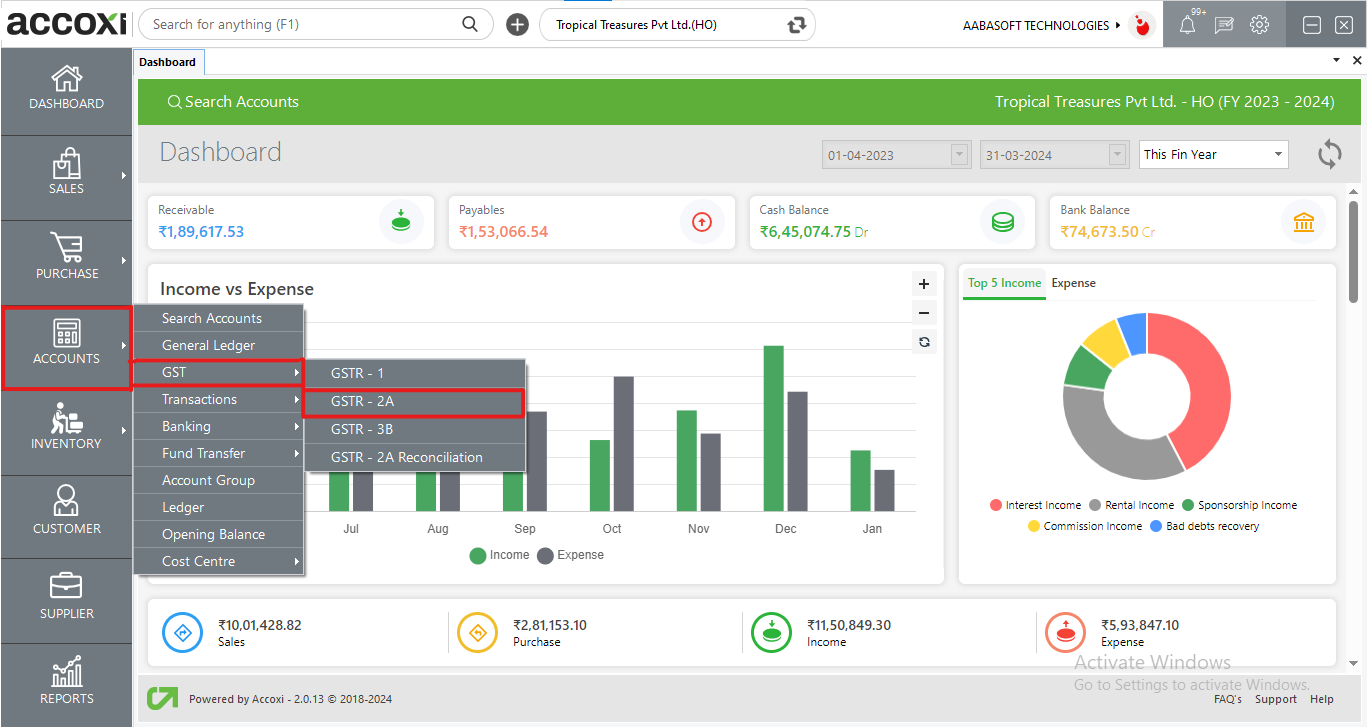
Task: Open the settings gear icon
Action: pos(1259,25)
